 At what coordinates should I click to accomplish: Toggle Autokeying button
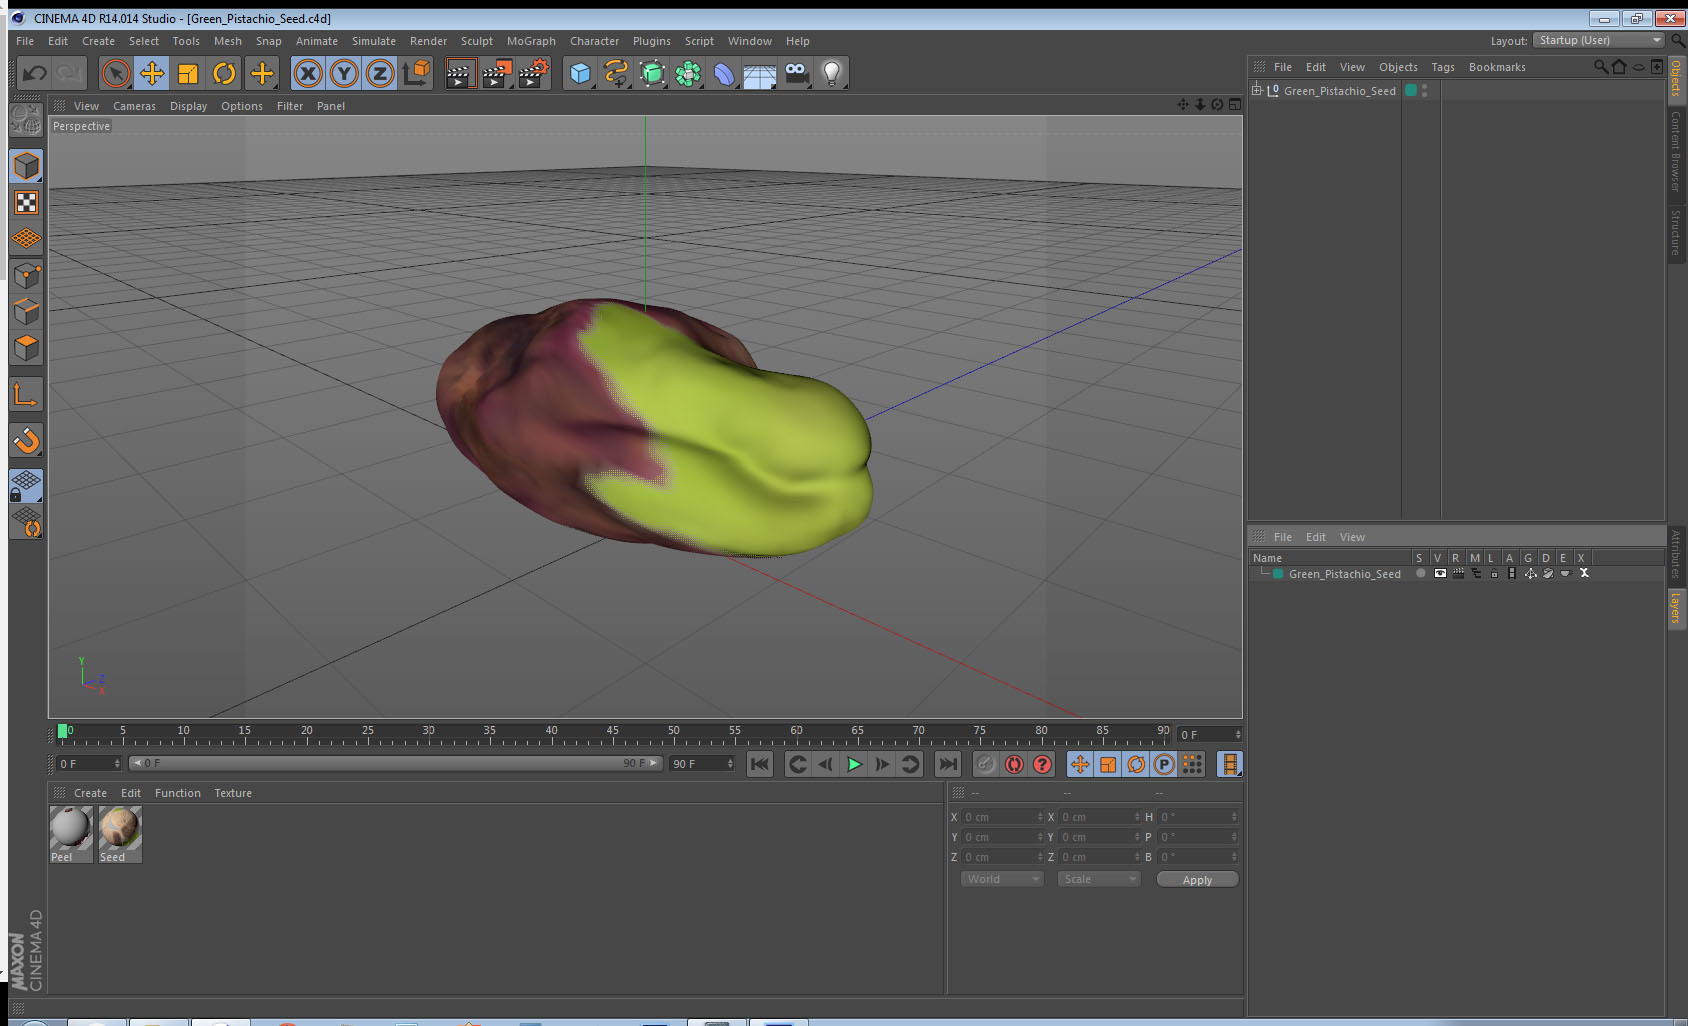[x=1014, y=764]
